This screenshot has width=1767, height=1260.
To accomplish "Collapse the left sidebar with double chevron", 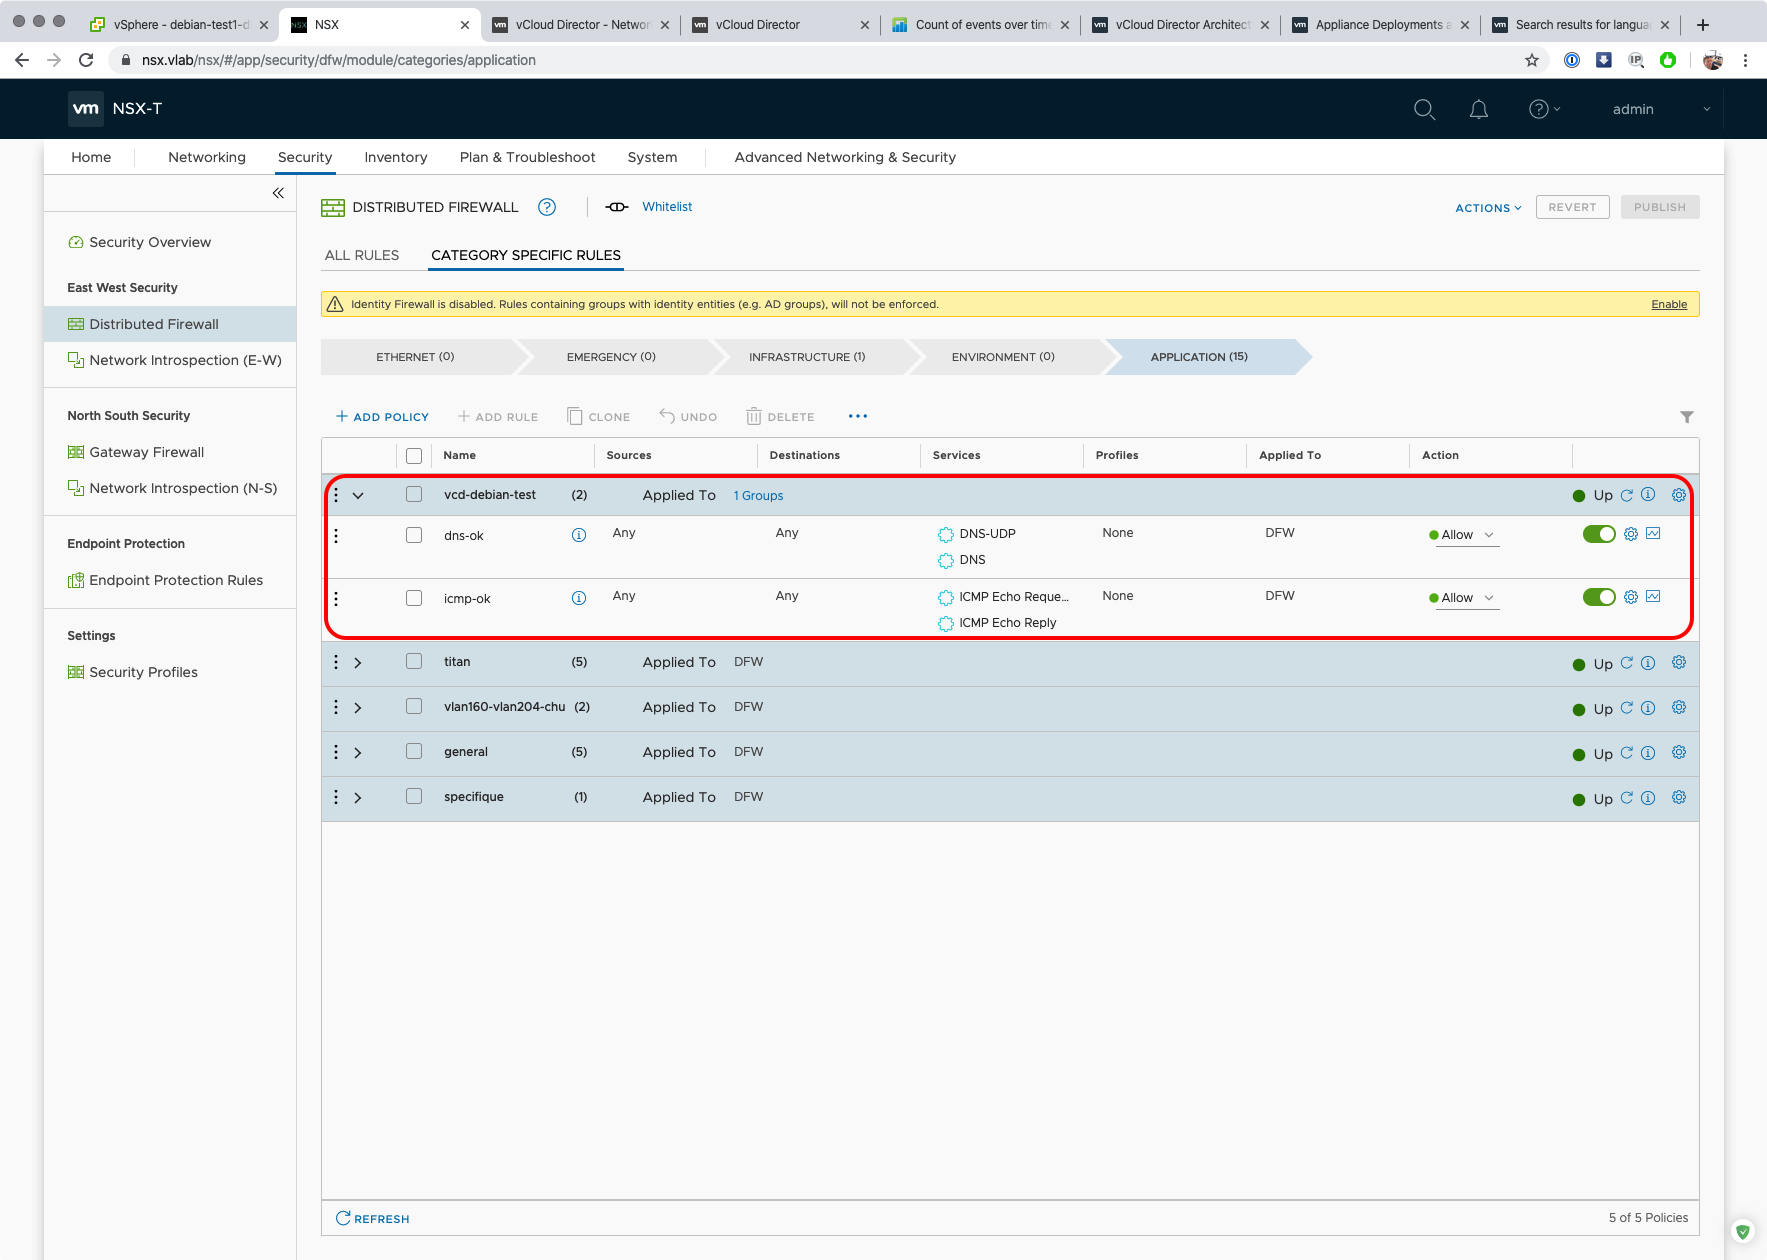I will pos(278,193).
